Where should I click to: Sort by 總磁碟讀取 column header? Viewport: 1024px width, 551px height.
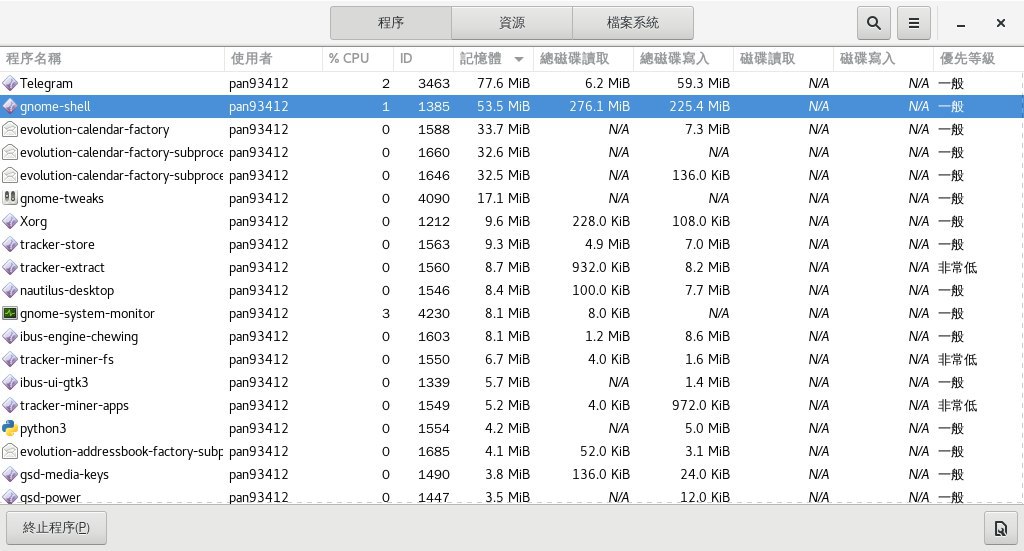click(x=583, y=59)
